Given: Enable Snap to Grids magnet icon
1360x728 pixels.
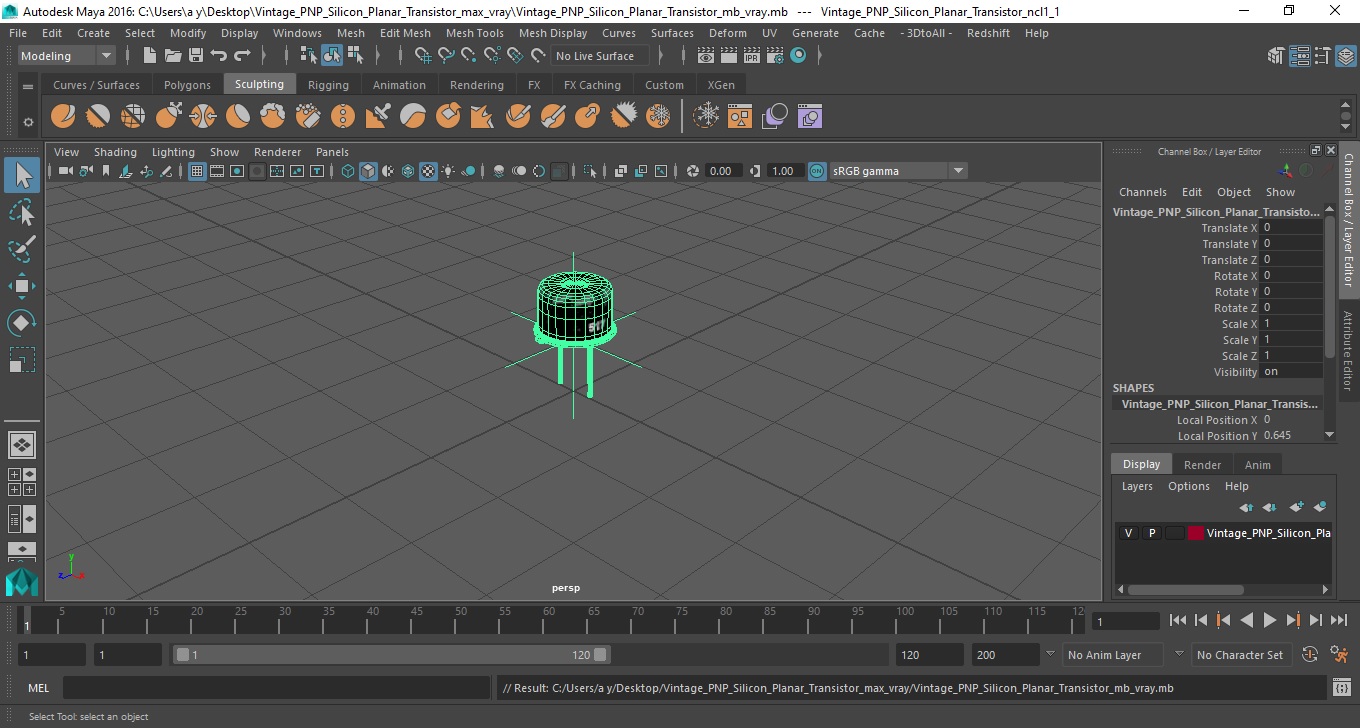Looking at the screenshot, I should pos(423,56).
